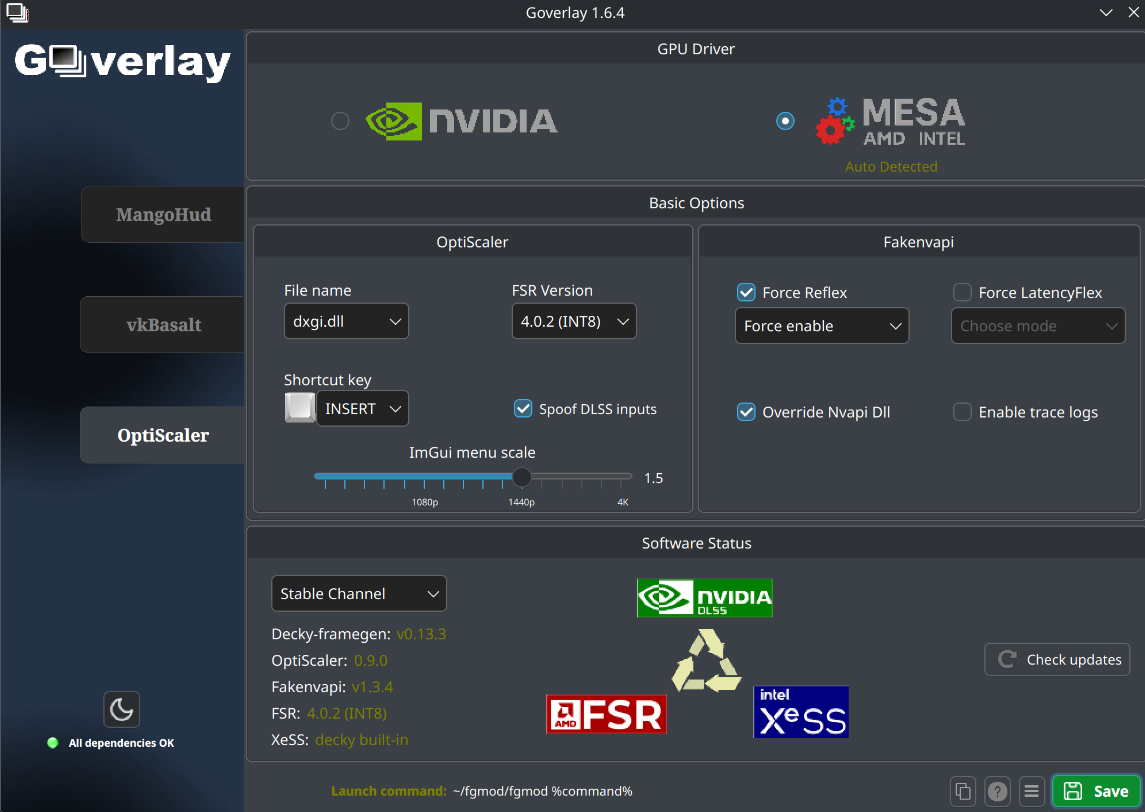Click Auto Detected label under MESA
1145x812 pixels.
891,166
